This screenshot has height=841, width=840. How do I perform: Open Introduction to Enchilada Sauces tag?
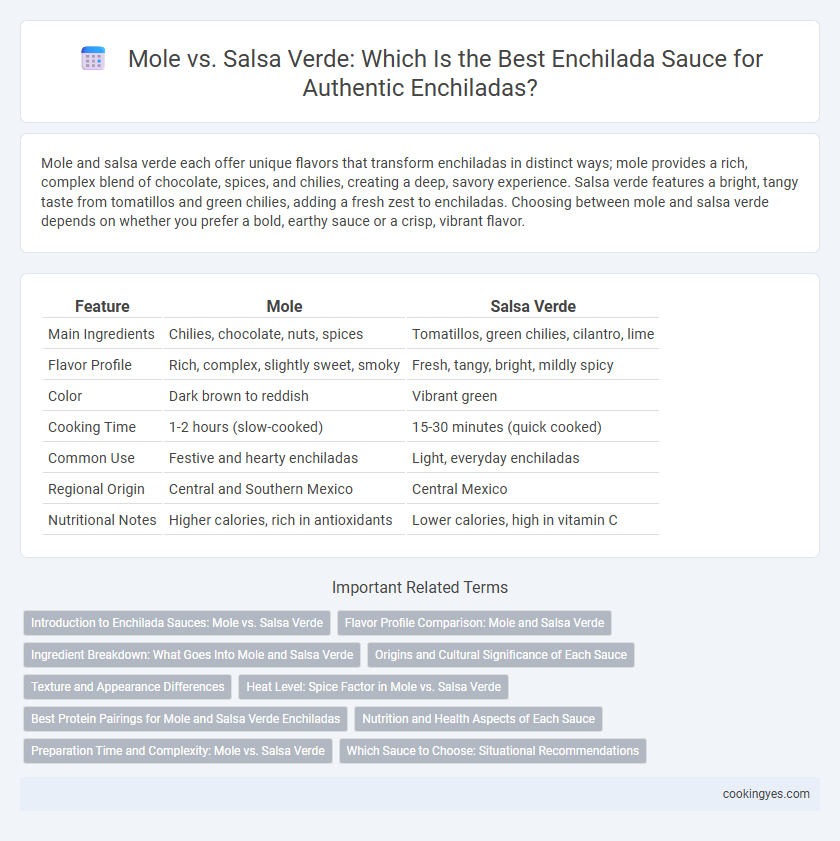pyautogui.click(x=177, y=623)
